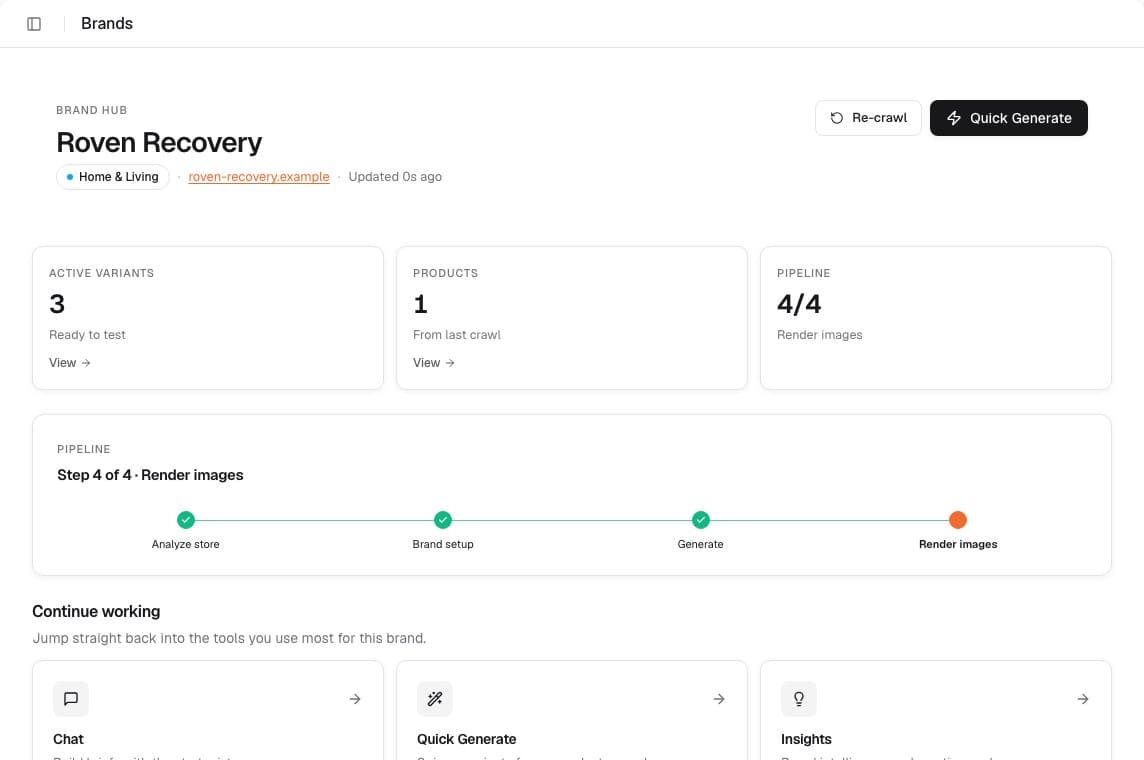Click the Re-crawl button
The height and width of the screenshot is (760, 1144).
868,118
